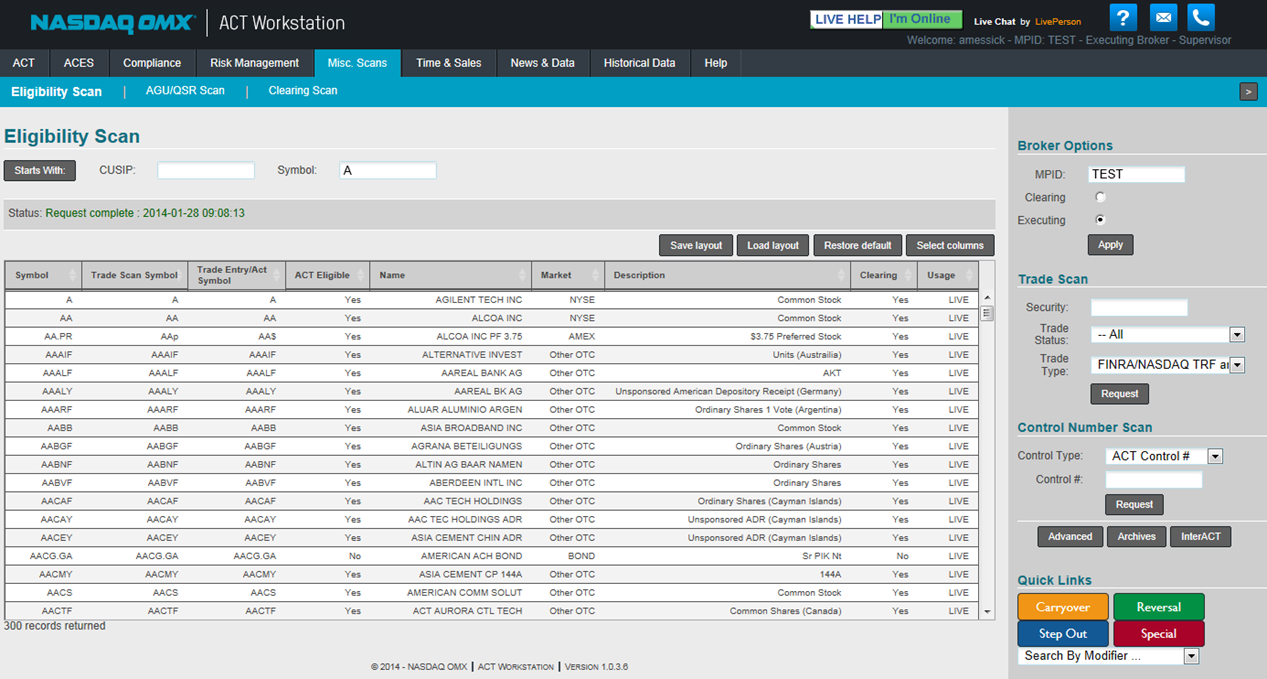The width and height of the screenshot is (1267, 679).
Task: Click the orange Carryover quick link
Action: click(x=1063, y=607)
